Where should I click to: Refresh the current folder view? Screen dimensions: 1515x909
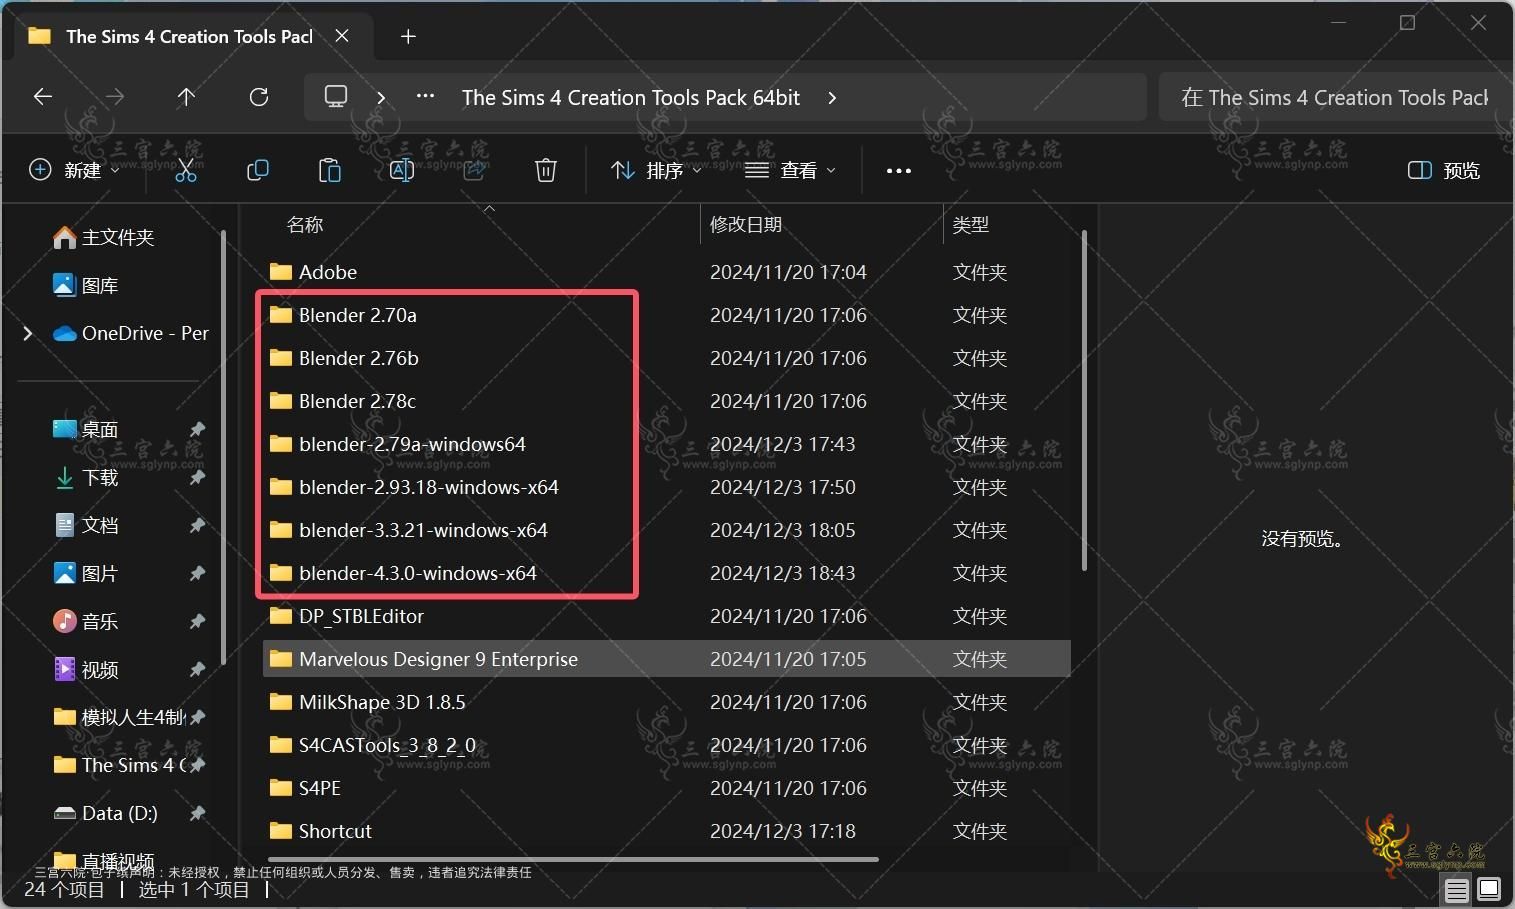(259, 97)
